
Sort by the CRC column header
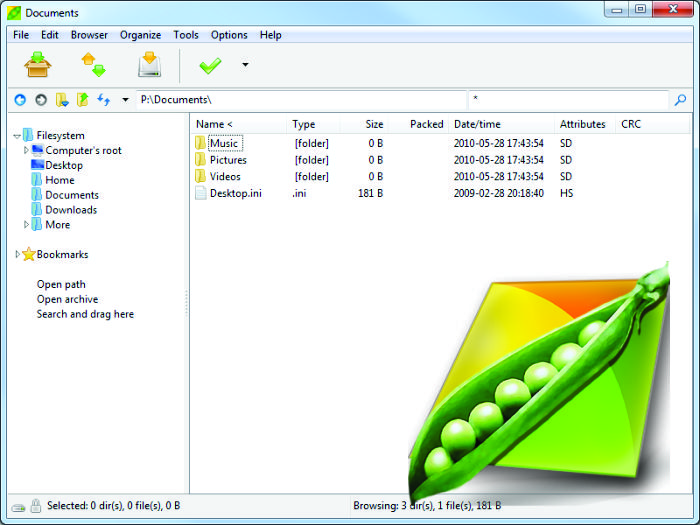coord(631,124)
